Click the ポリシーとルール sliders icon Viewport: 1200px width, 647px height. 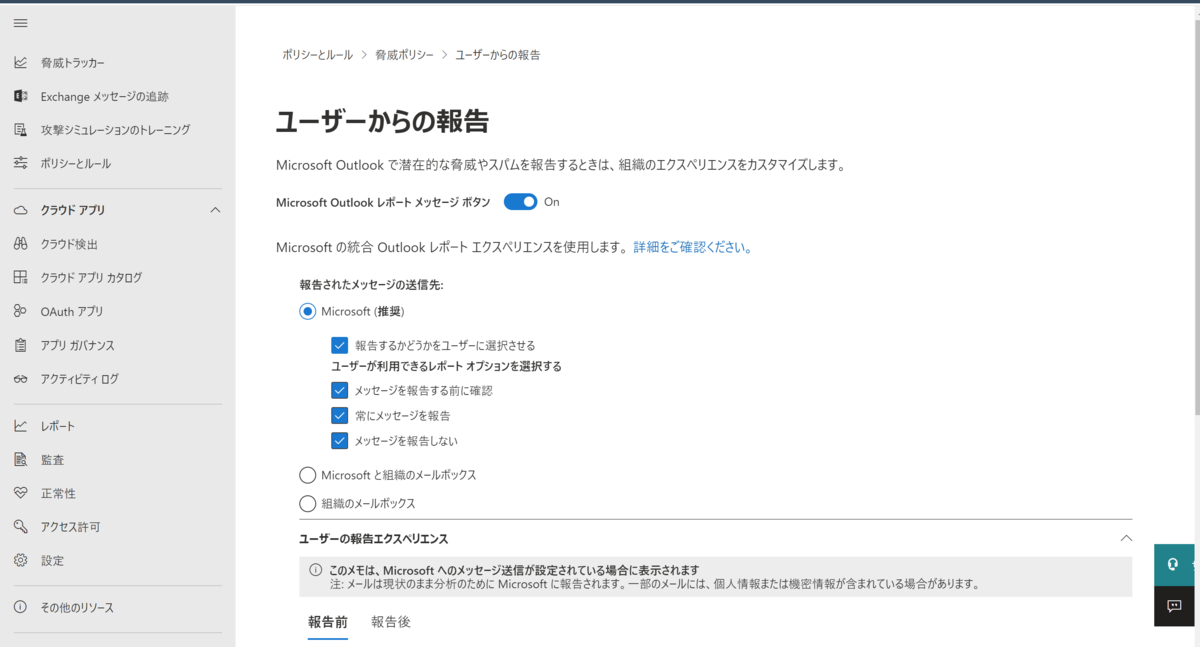[20, 163]
